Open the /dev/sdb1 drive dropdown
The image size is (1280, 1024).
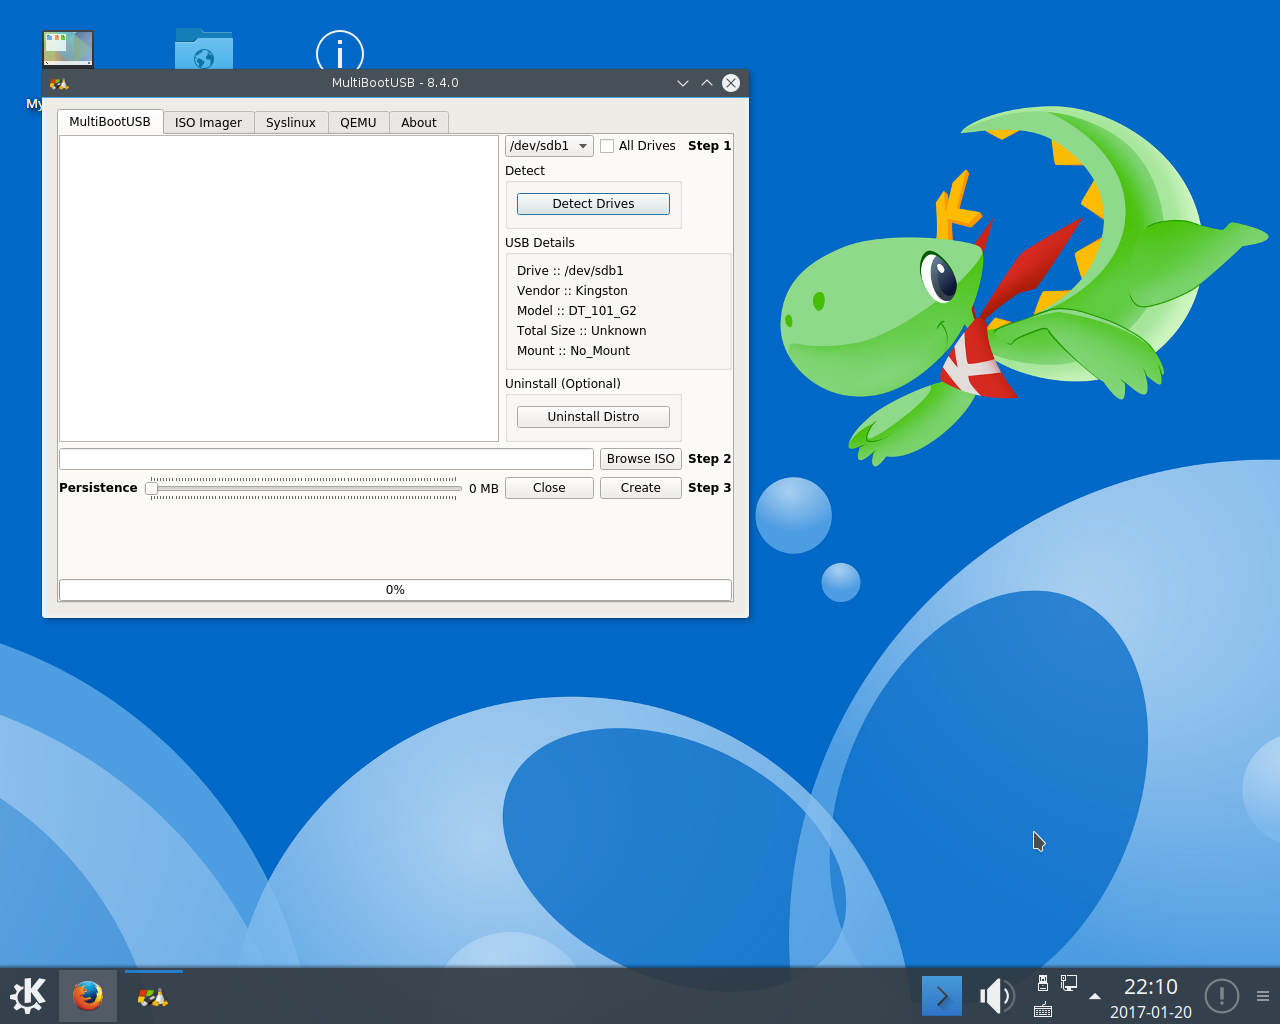coord(549,146)
